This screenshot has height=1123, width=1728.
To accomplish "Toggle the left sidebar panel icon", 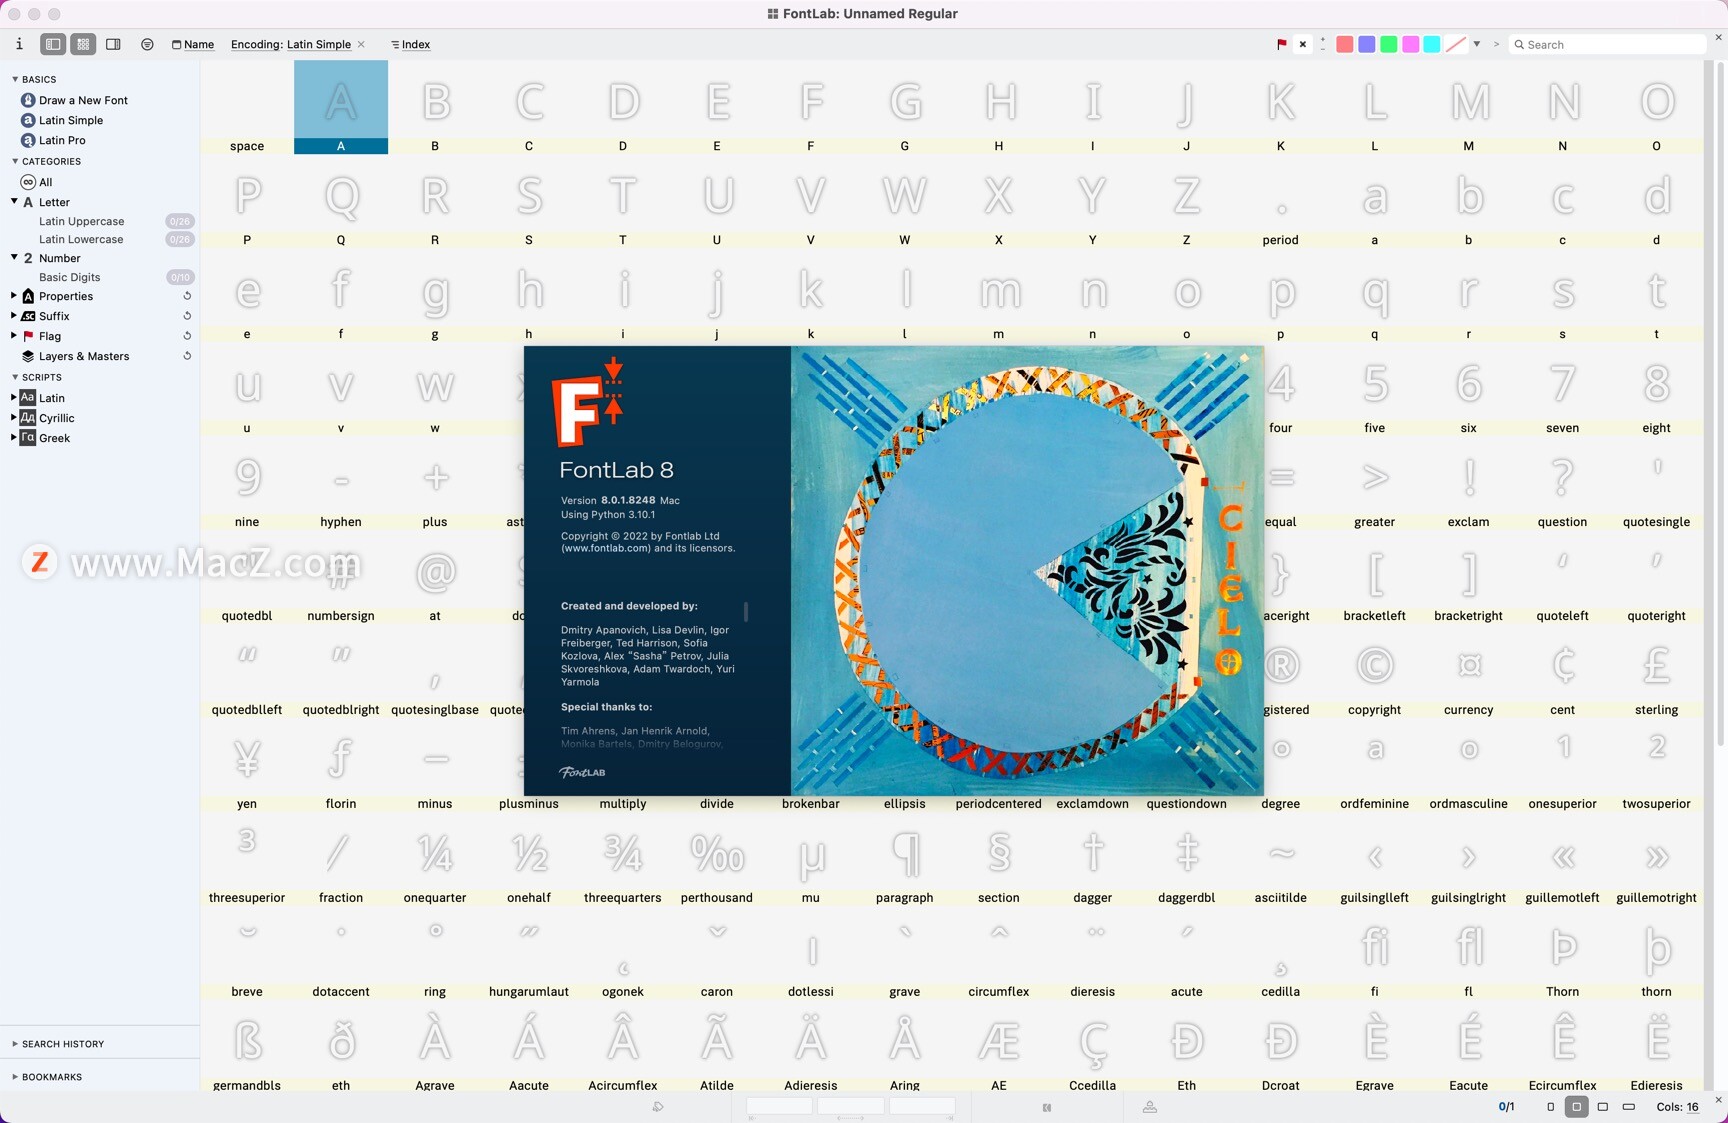I will click(53, 44).
